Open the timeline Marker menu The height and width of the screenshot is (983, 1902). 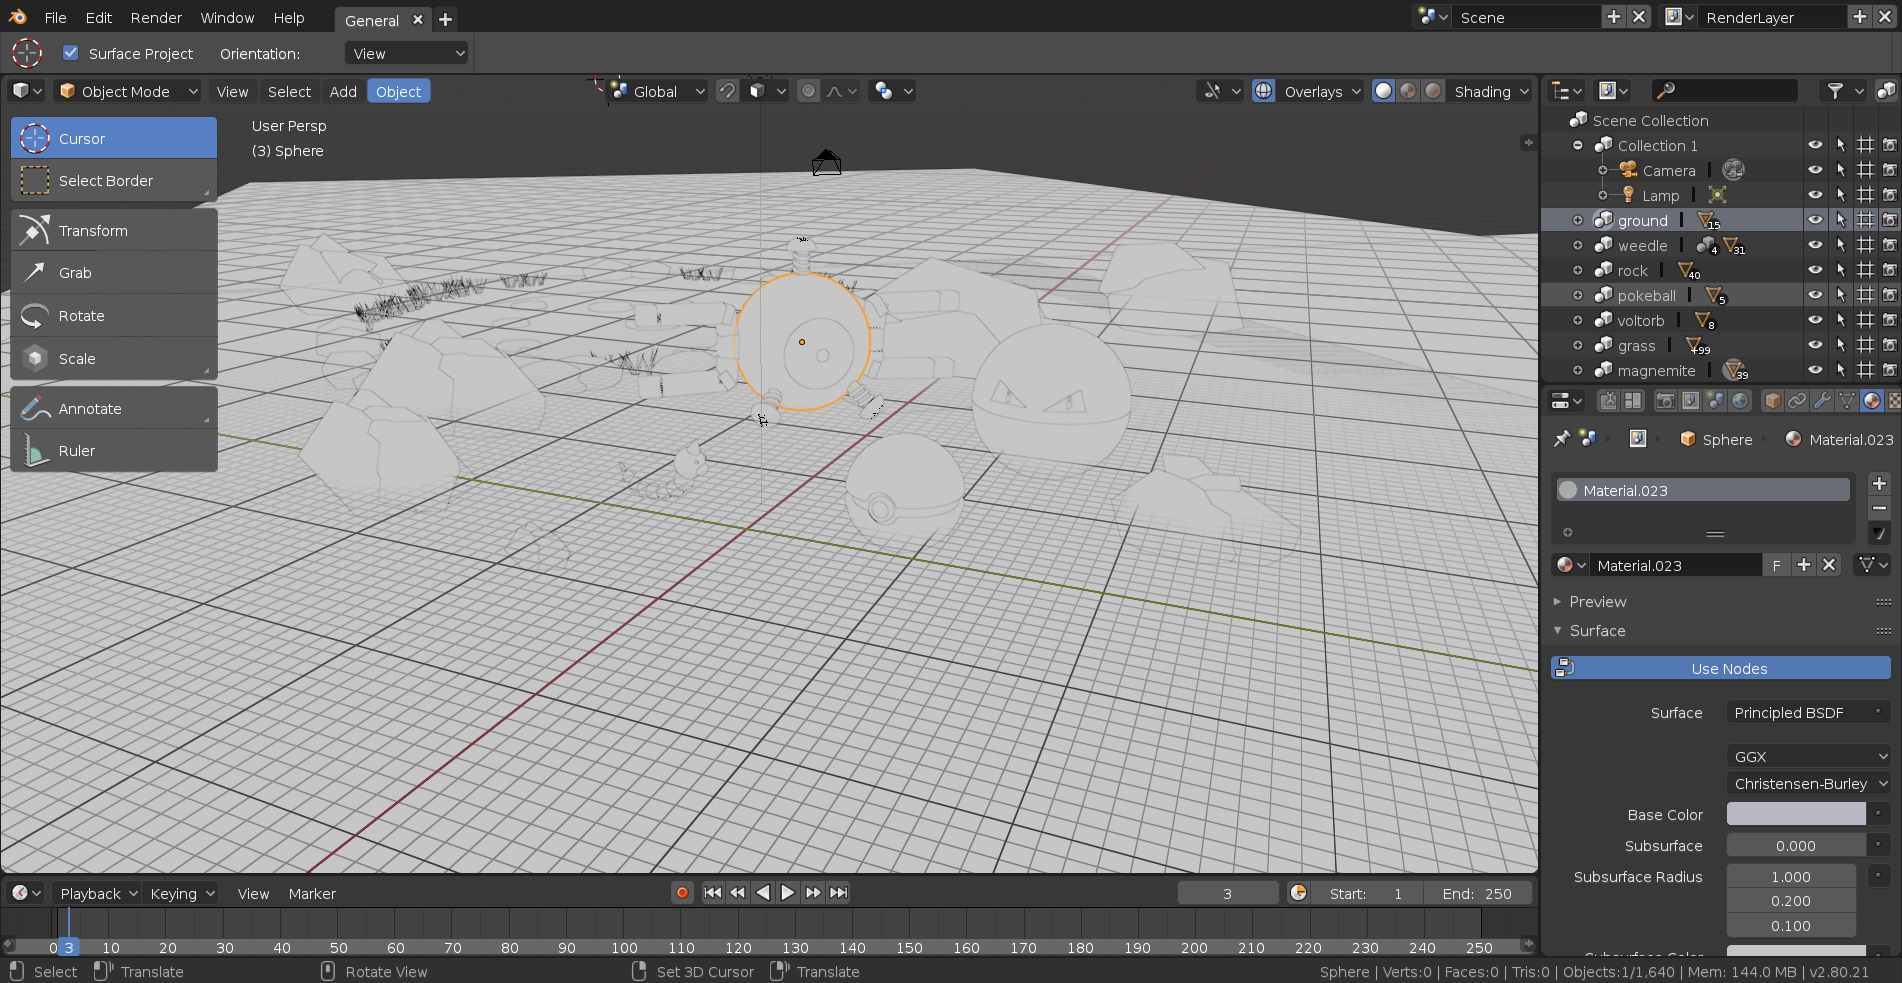[312, 893]
